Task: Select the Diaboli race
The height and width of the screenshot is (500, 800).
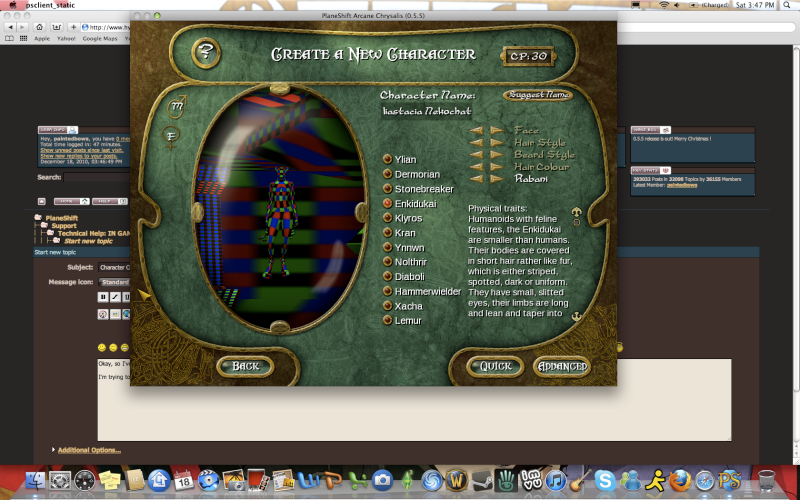Action: click(404, 277)
